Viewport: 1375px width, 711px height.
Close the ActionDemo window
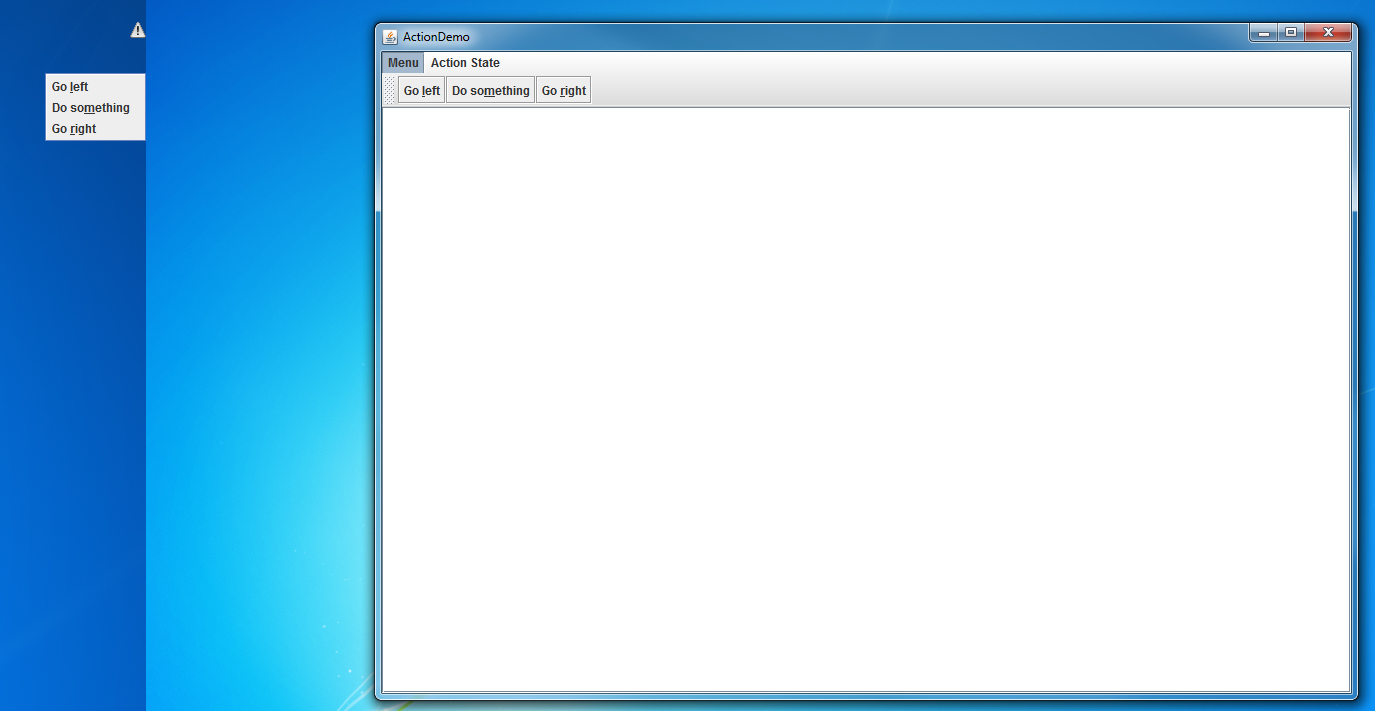tap(1328, 33)
